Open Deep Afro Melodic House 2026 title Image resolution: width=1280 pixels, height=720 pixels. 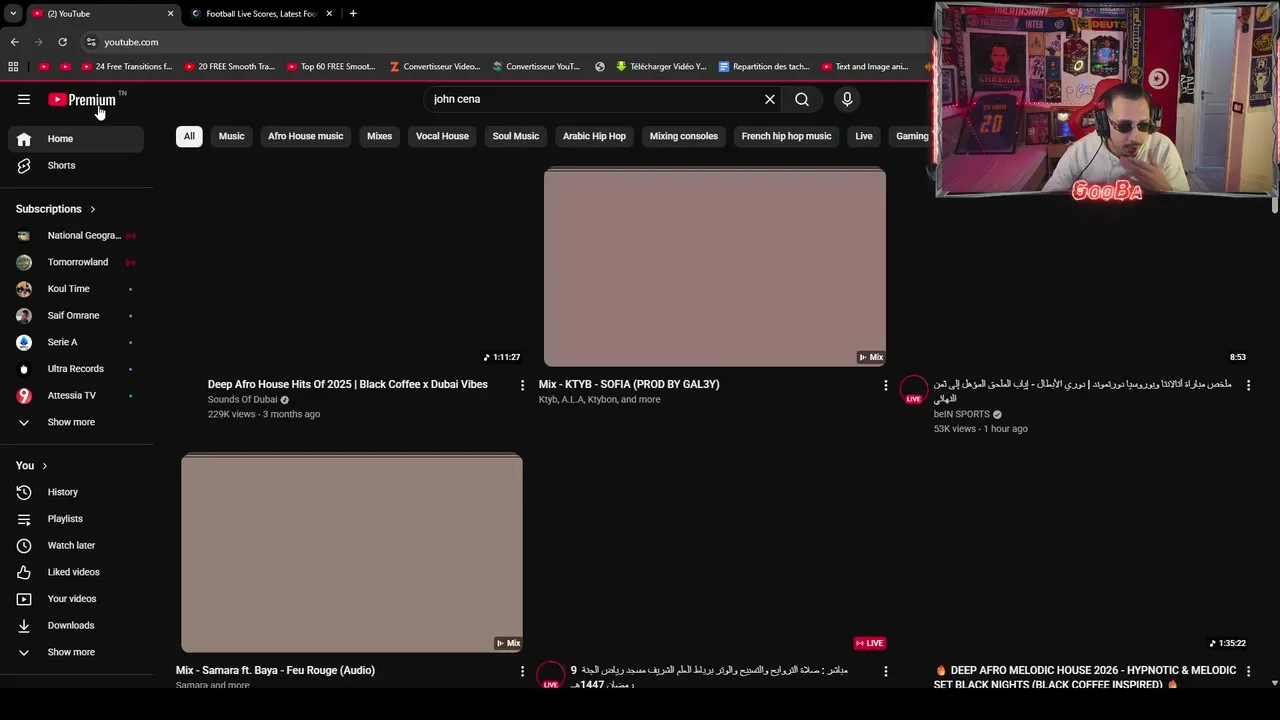click(x=1085, y=677)
